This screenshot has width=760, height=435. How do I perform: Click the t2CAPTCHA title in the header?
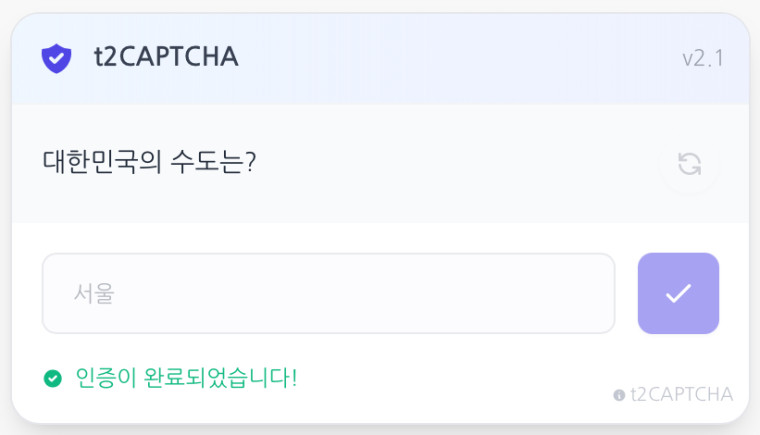click(x=166, y=57)
